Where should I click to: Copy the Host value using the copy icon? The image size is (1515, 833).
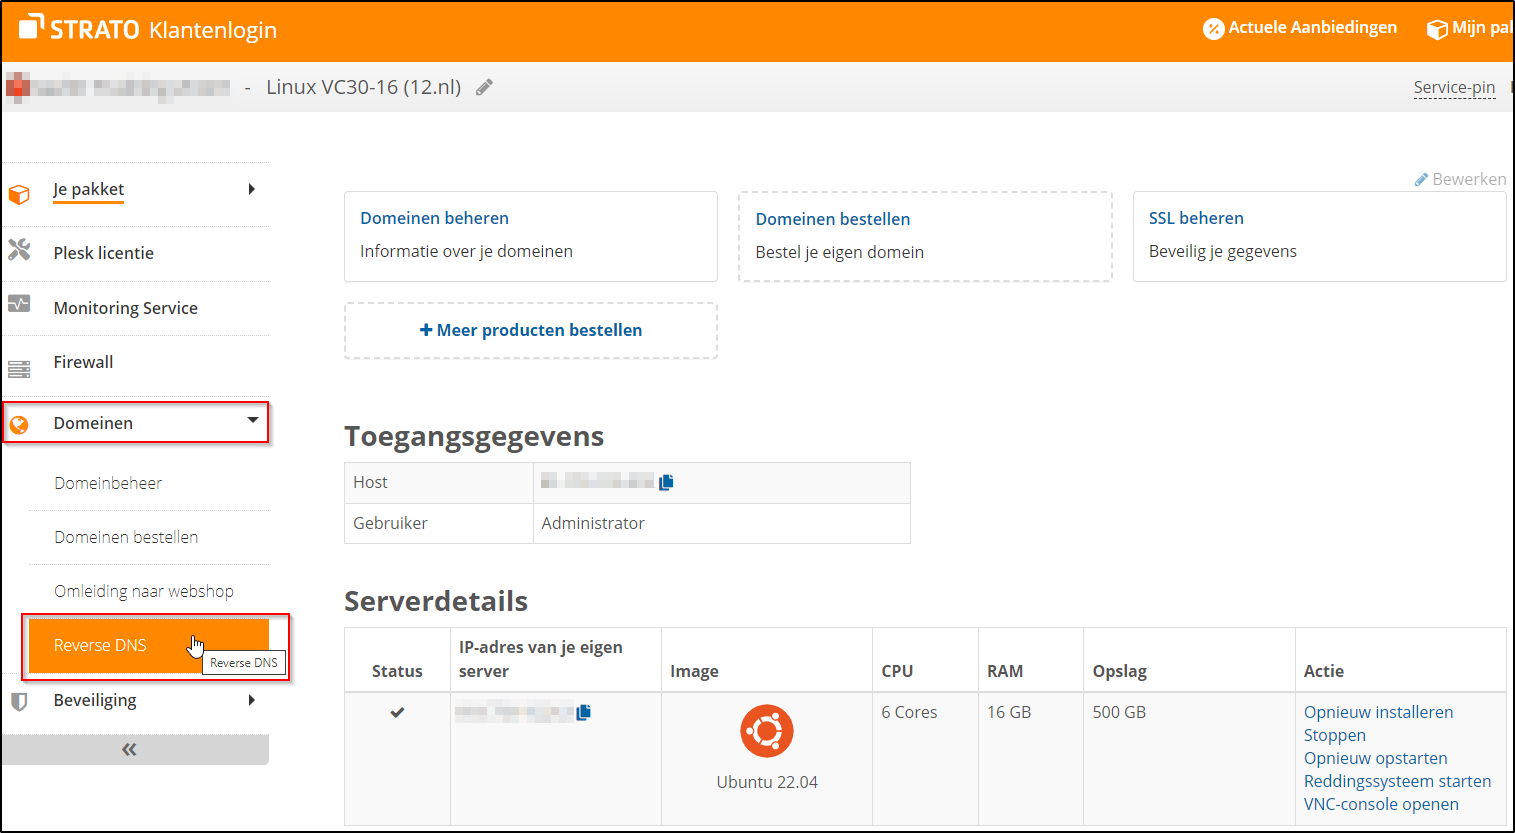[x=666, y=481]
